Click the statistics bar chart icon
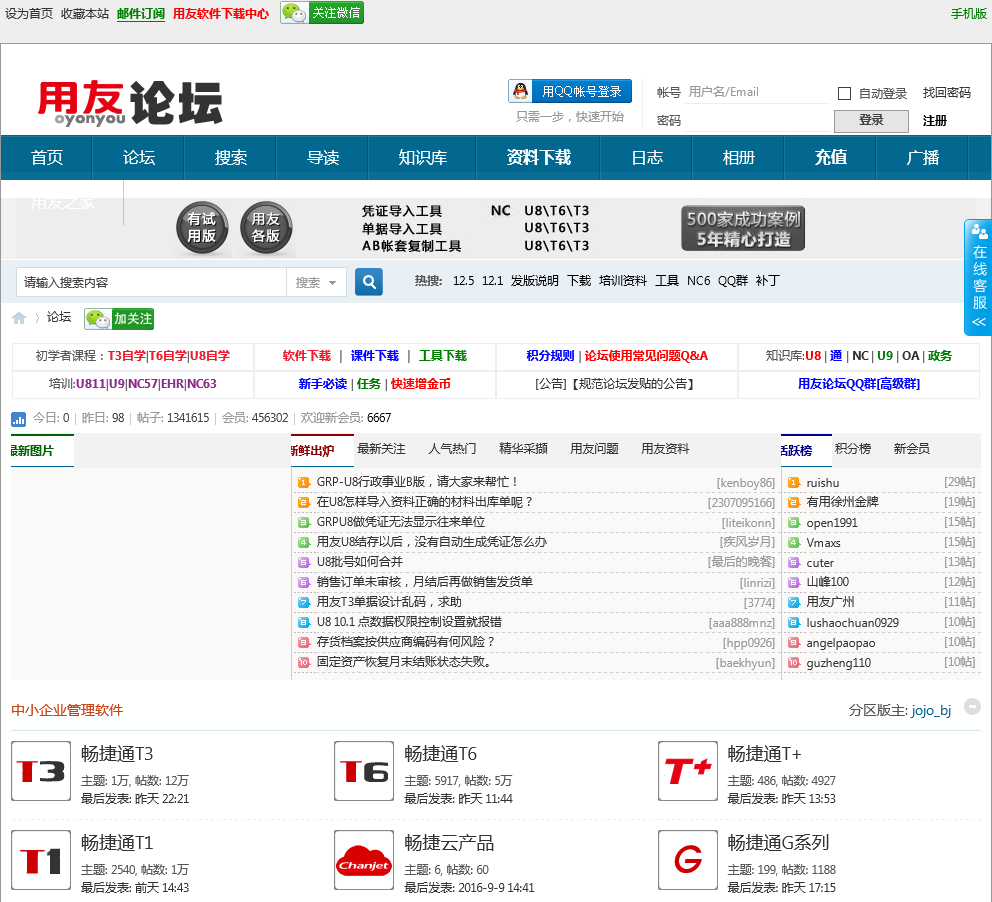Image resolution: width=992 pixels, height=902 pixels. [18, 419]
